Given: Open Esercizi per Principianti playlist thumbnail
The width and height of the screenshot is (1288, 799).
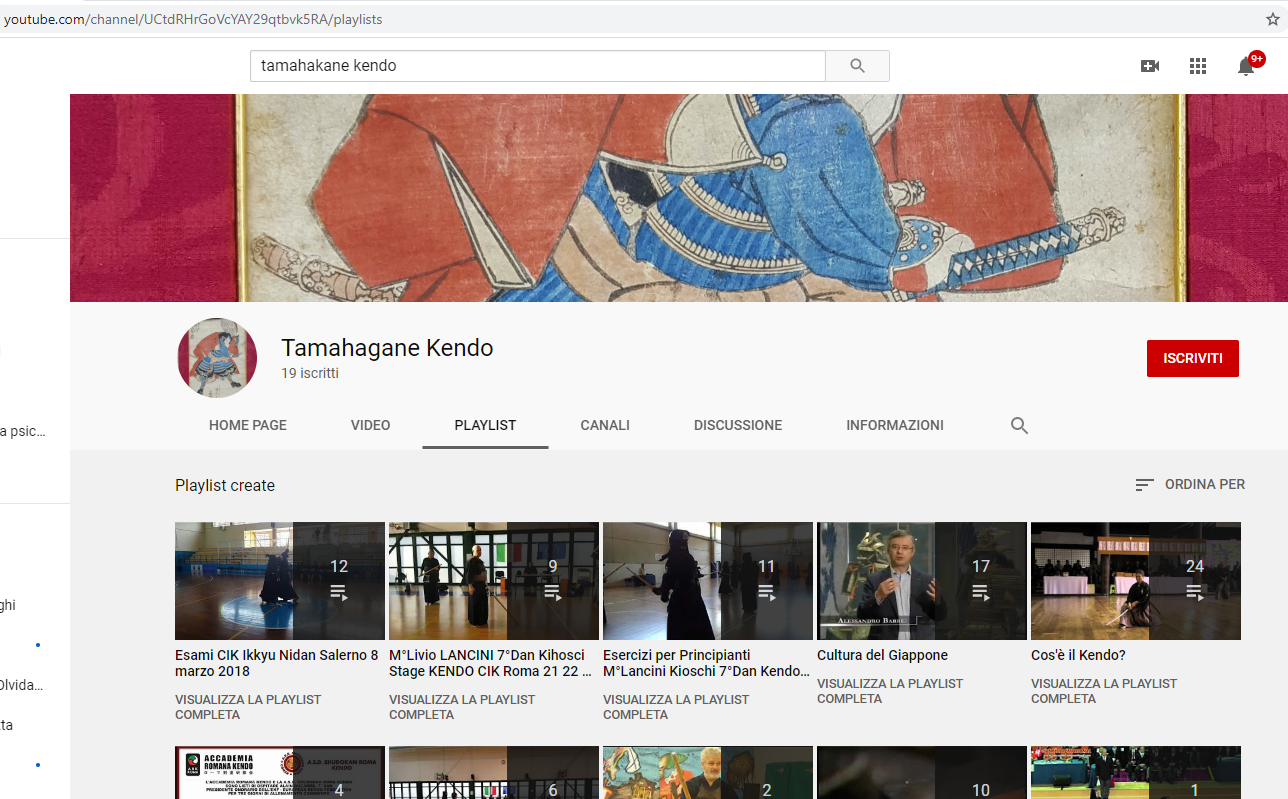Looking at the screenshot, I should point(707,580).
